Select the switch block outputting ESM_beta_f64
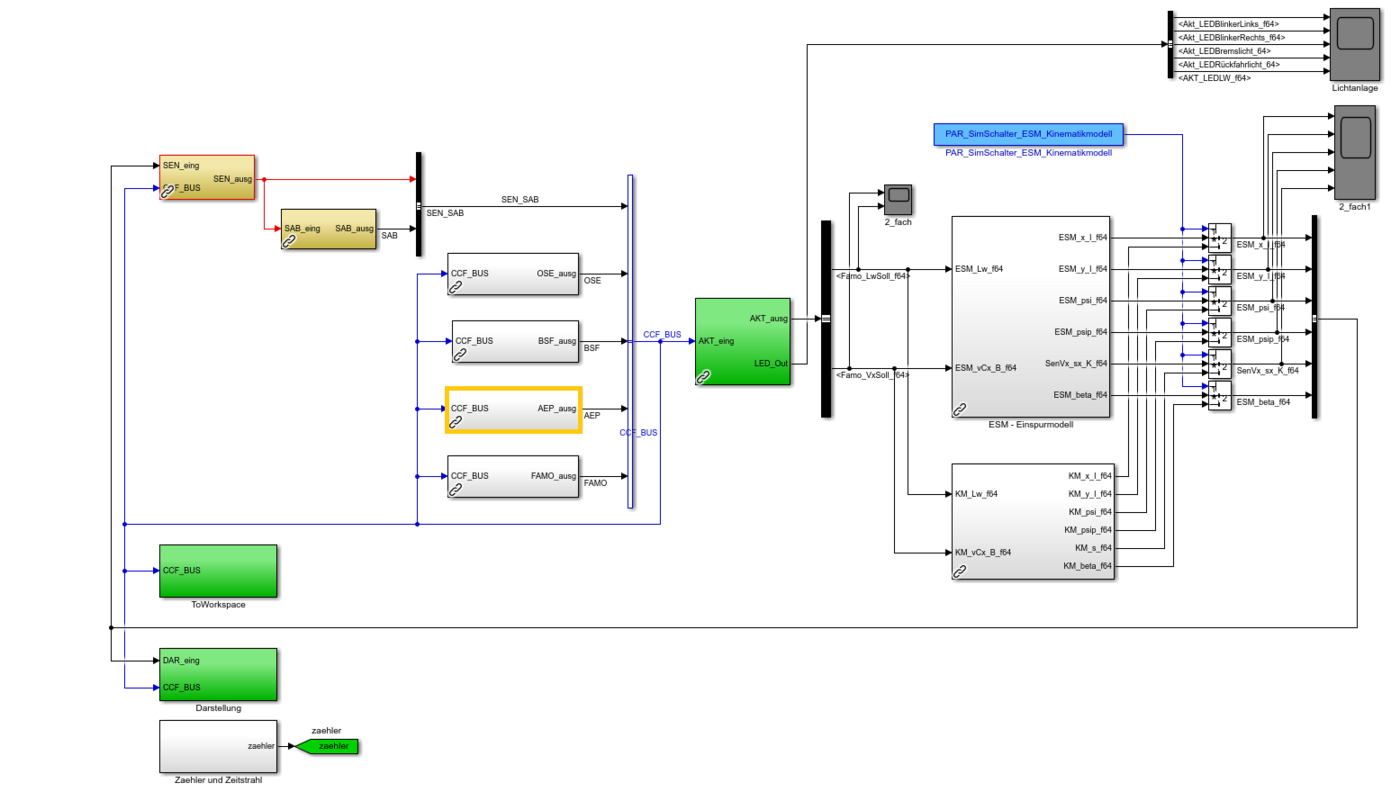 pos(1219,396)
